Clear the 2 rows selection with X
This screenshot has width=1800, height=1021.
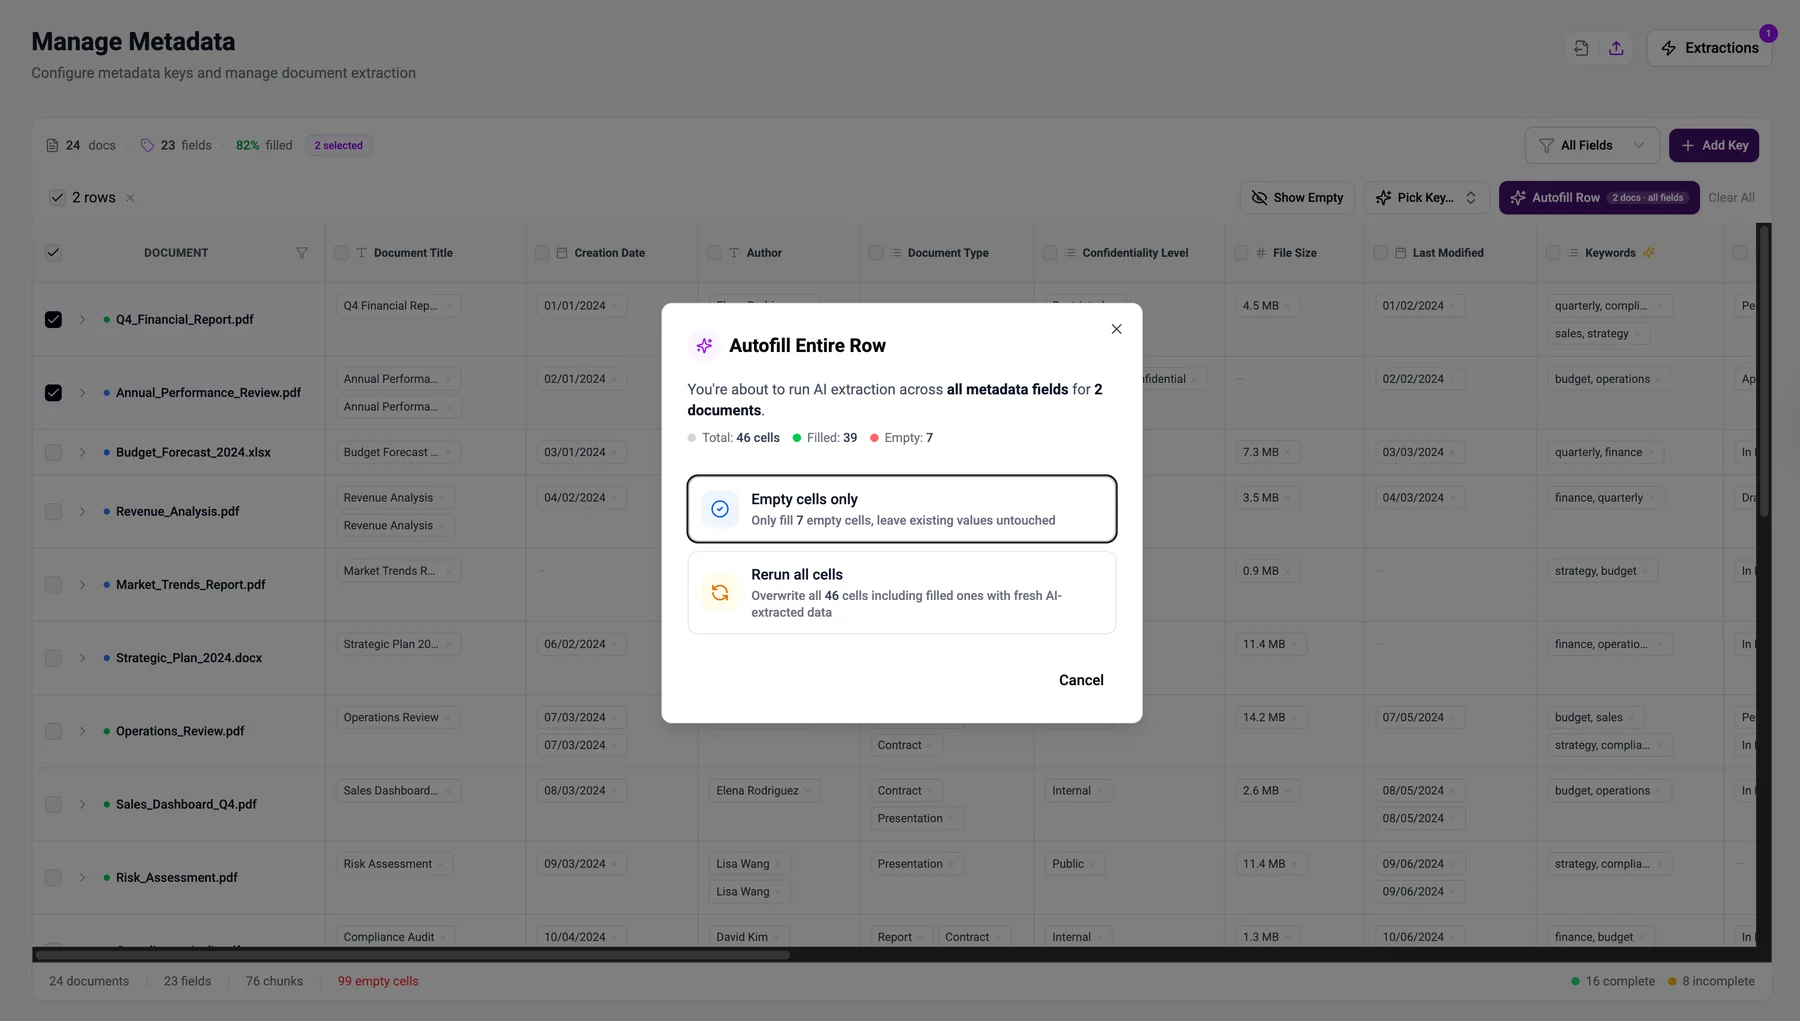[130, 198]
